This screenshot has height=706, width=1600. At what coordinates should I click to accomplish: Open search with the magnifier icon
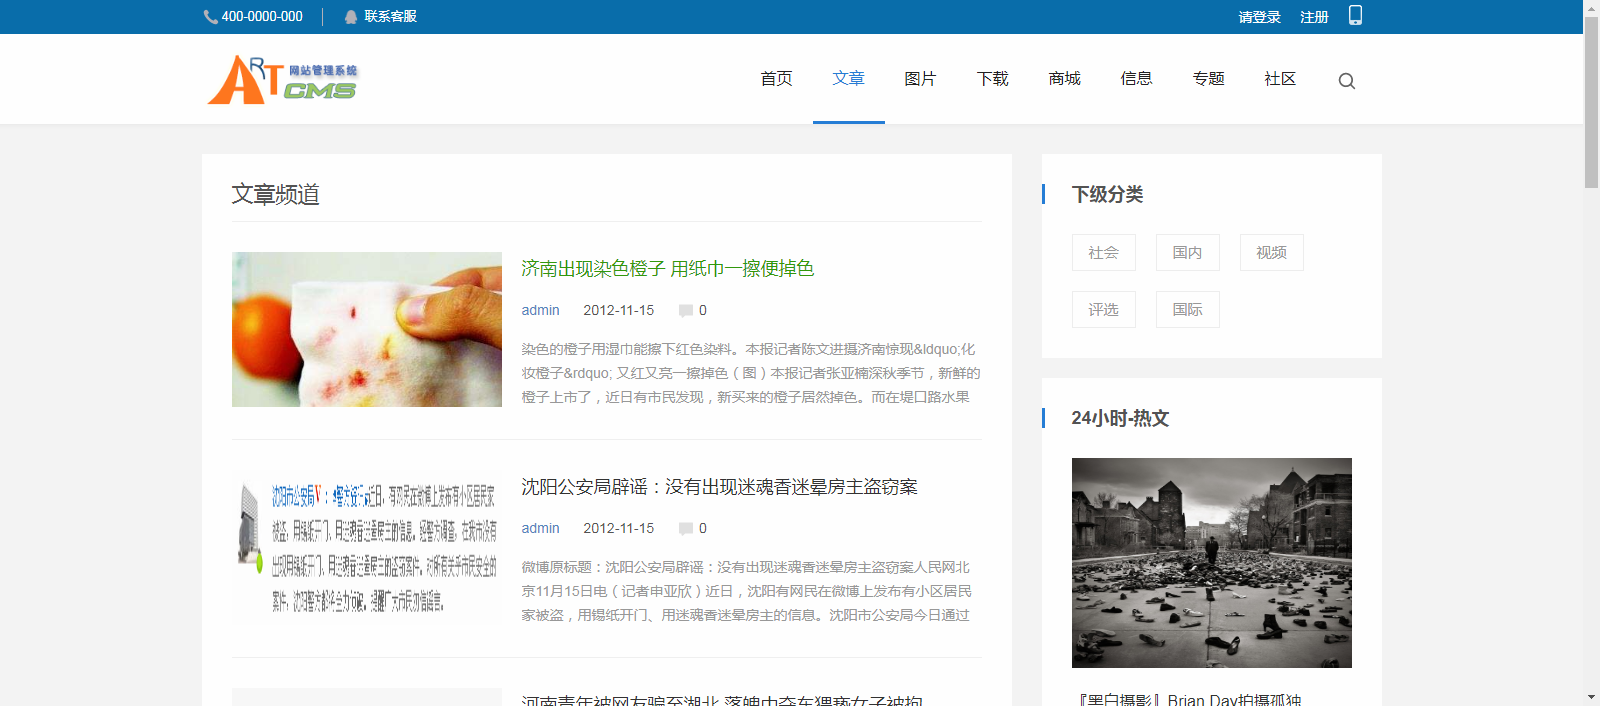tap(1347, 81)
